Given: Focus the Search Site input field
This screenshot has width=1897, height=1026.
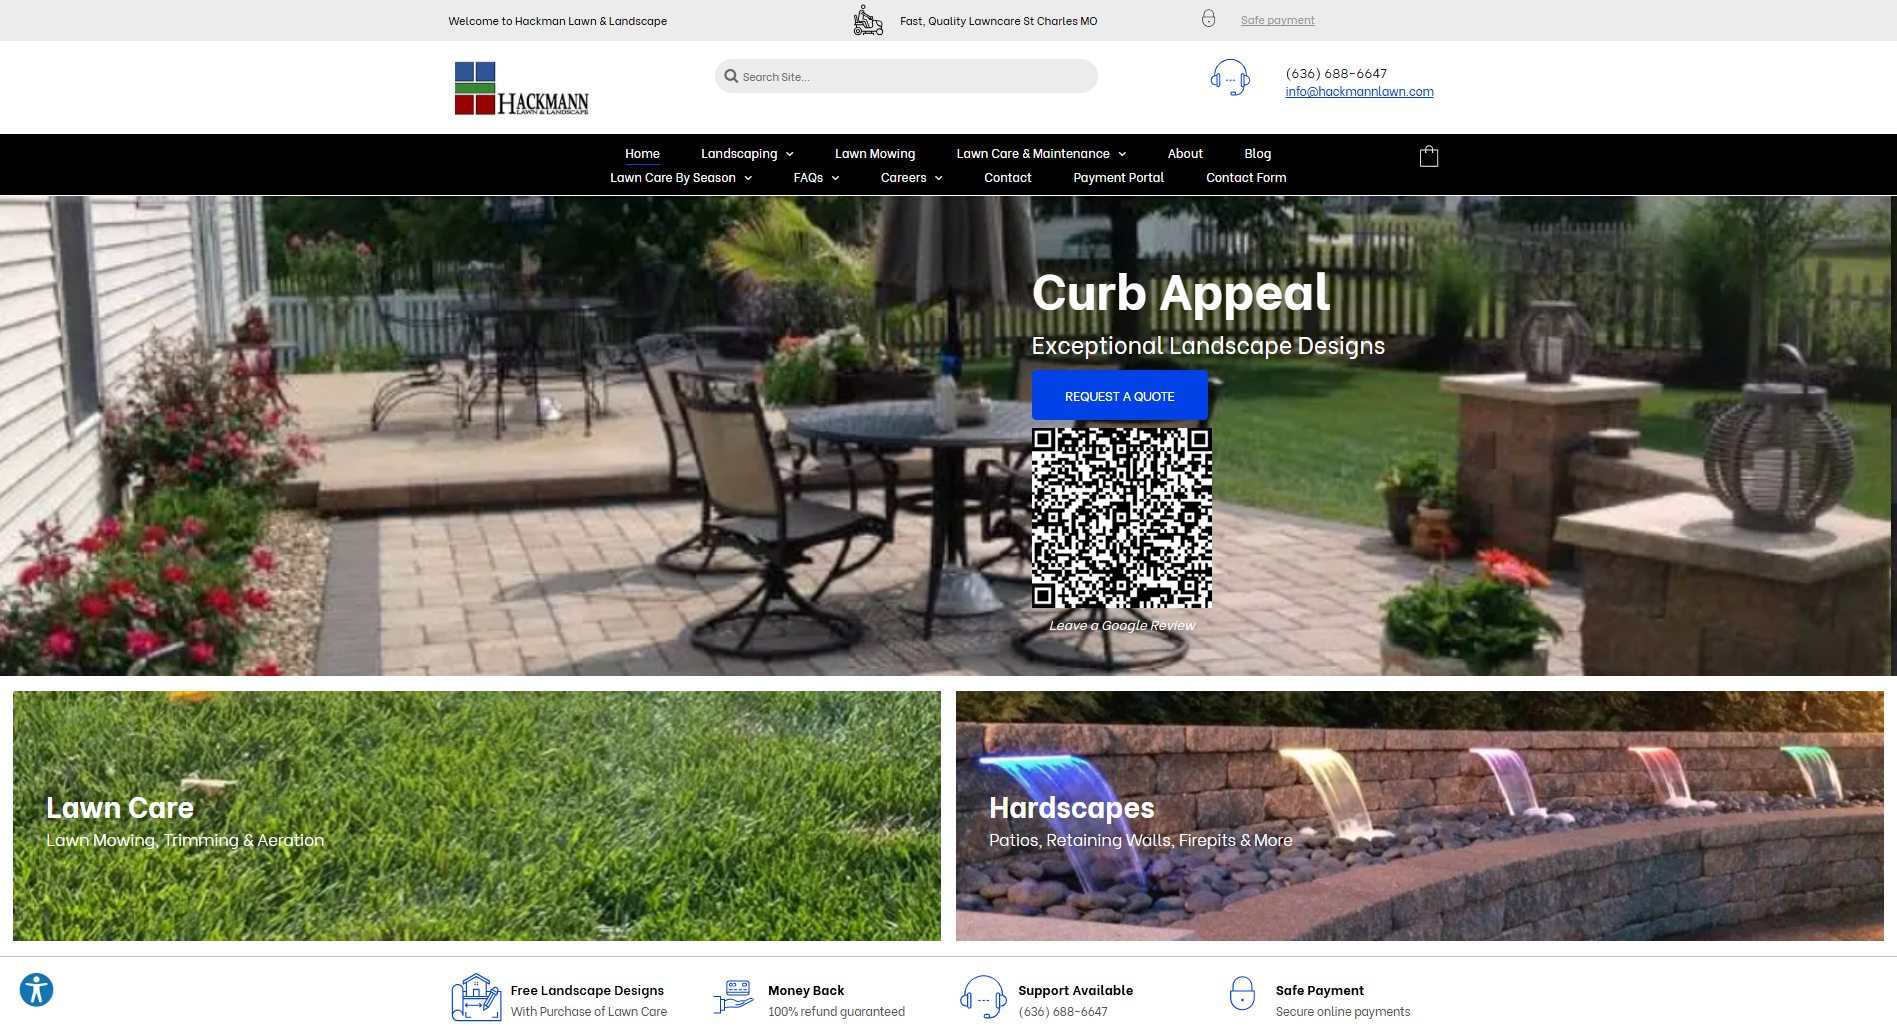Looking at the screenshot, I should tap(906, 76).
